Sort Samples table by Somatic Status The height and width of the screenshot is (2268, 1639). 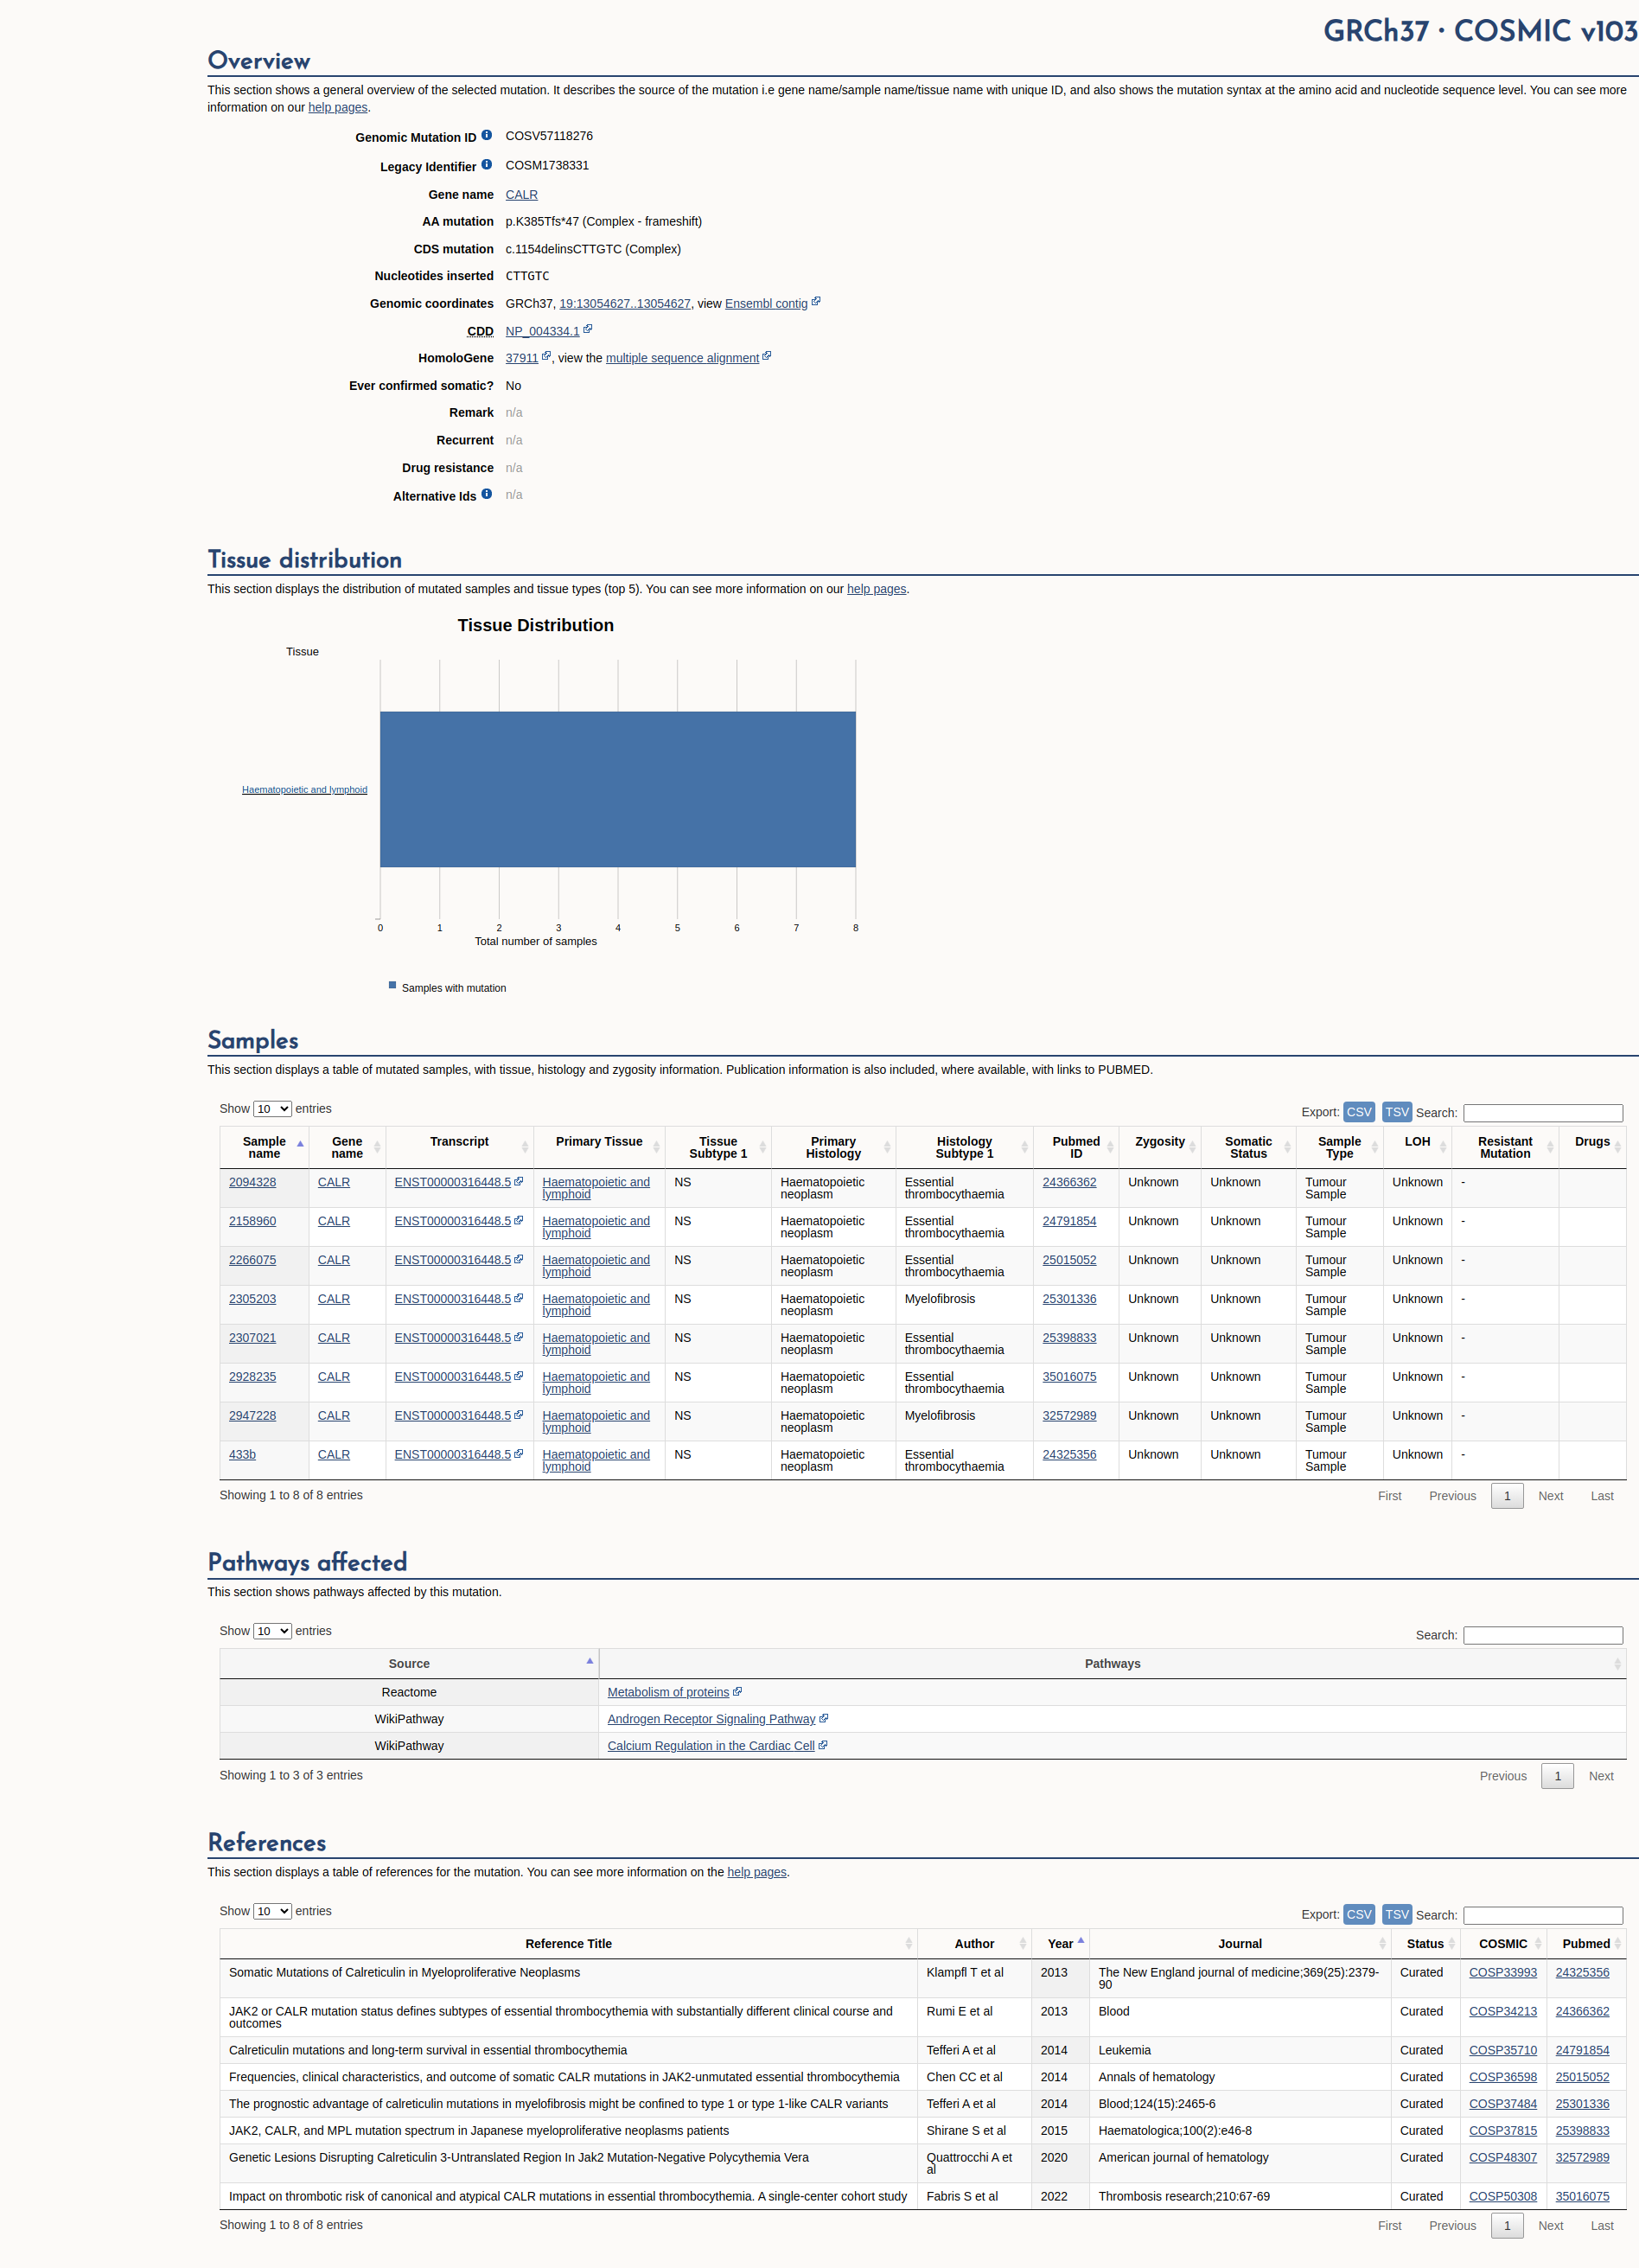pos(1248,1148)
